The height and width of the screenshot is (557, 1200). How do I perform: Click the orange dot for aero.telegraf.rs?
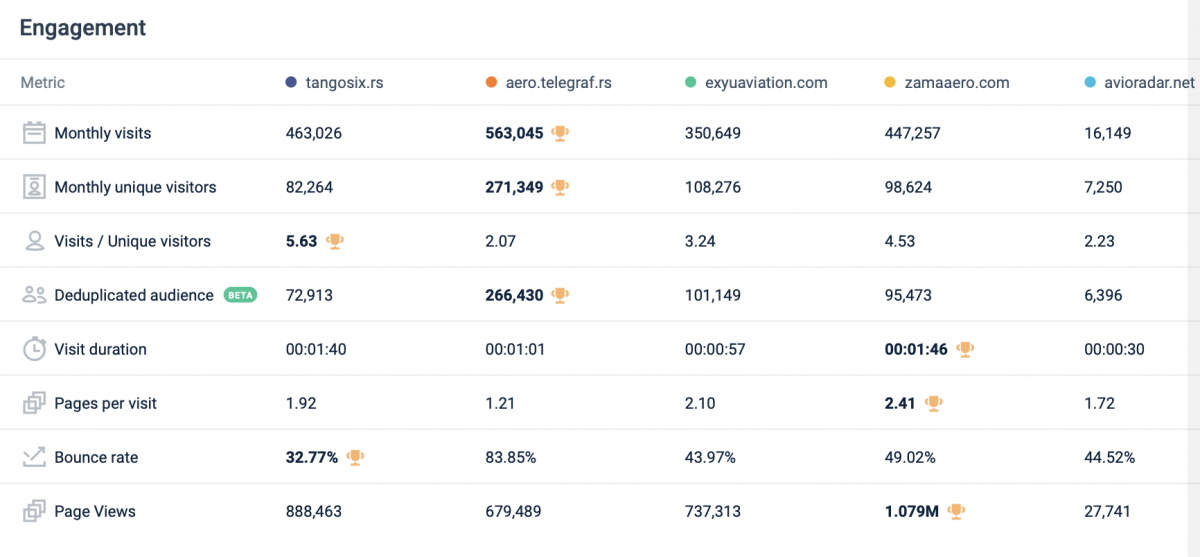tap(491, 83)
